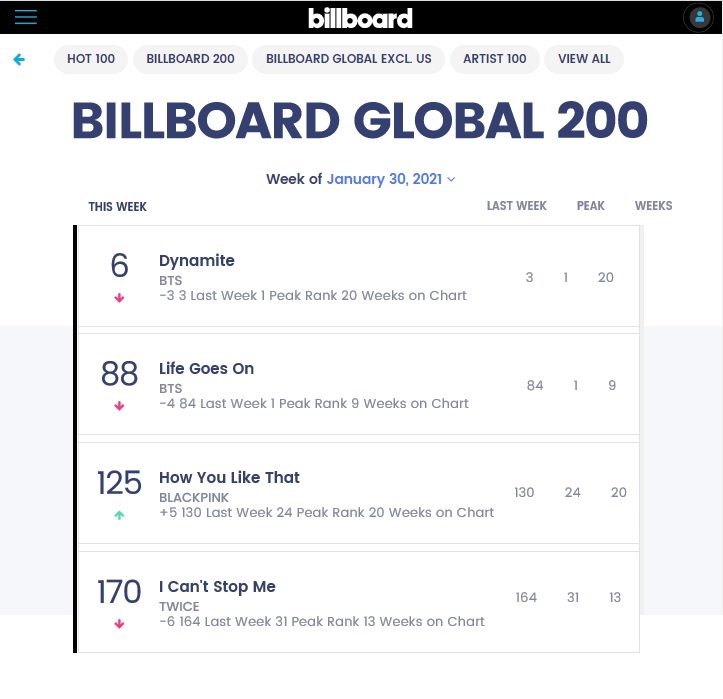
Task: Click the down arrow under rank 6
Action: [120, 298]
